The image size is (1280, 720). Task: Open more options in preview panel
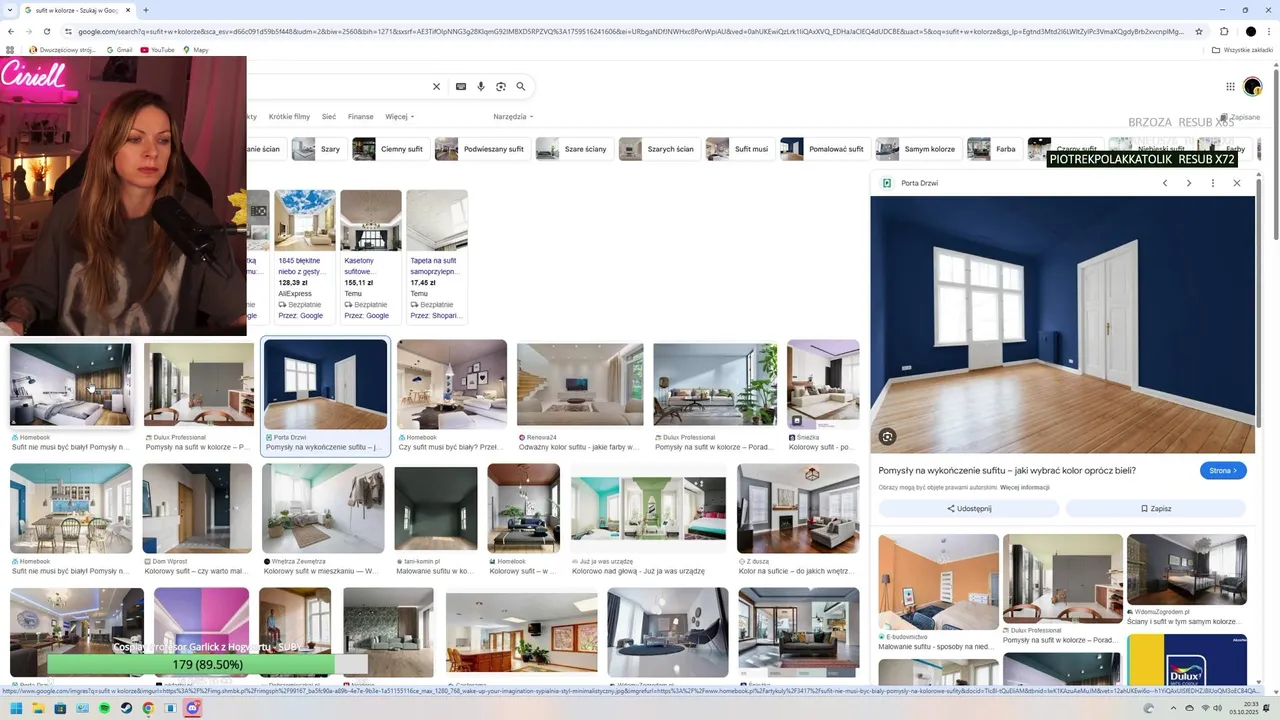pos(1213,183)
